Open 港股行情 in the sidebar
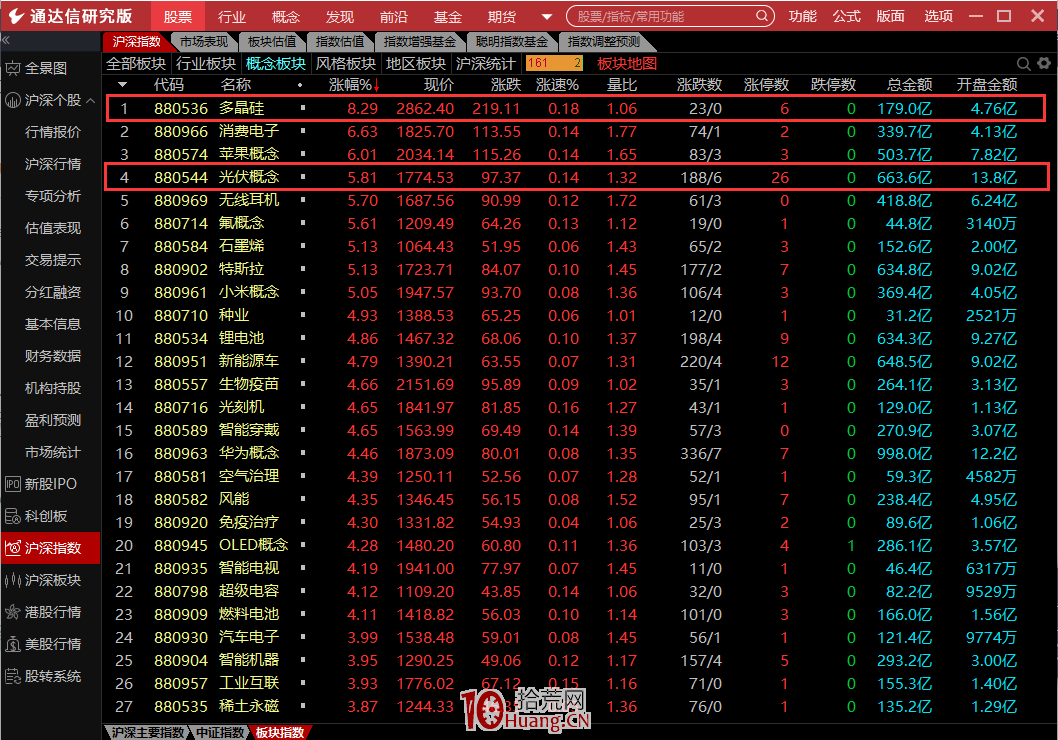Screen dimensions: 1058x740 tap(43, 612)
